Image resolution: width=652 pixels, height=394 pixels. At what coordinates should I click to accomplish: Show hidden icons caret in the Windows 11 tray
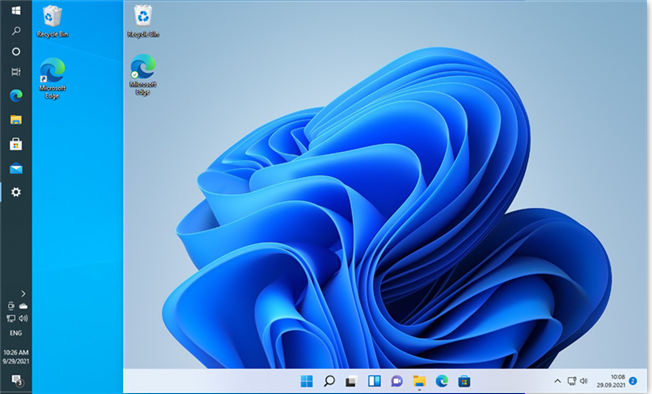coord(558,381)
